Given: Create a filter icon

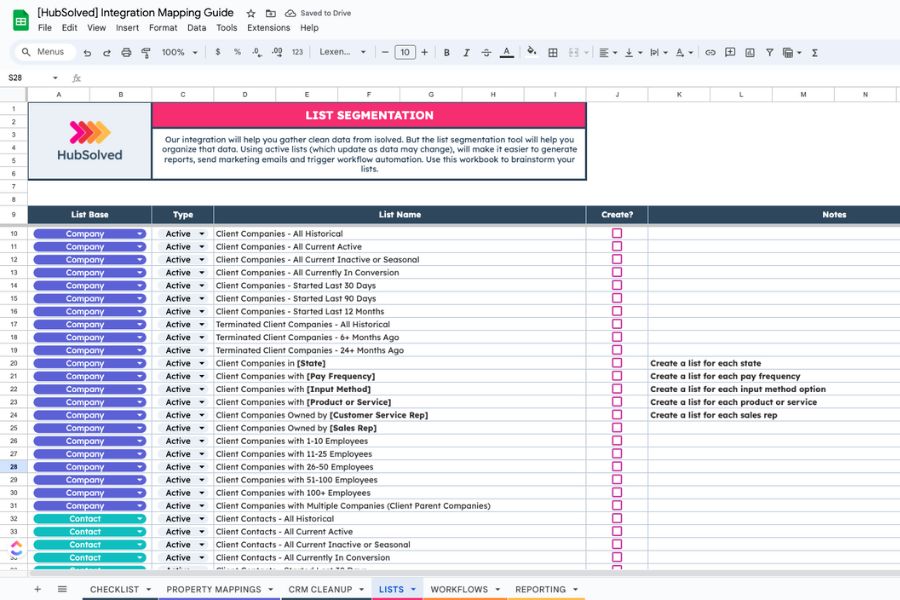Looking at the screenshot, I should (769, 52).
